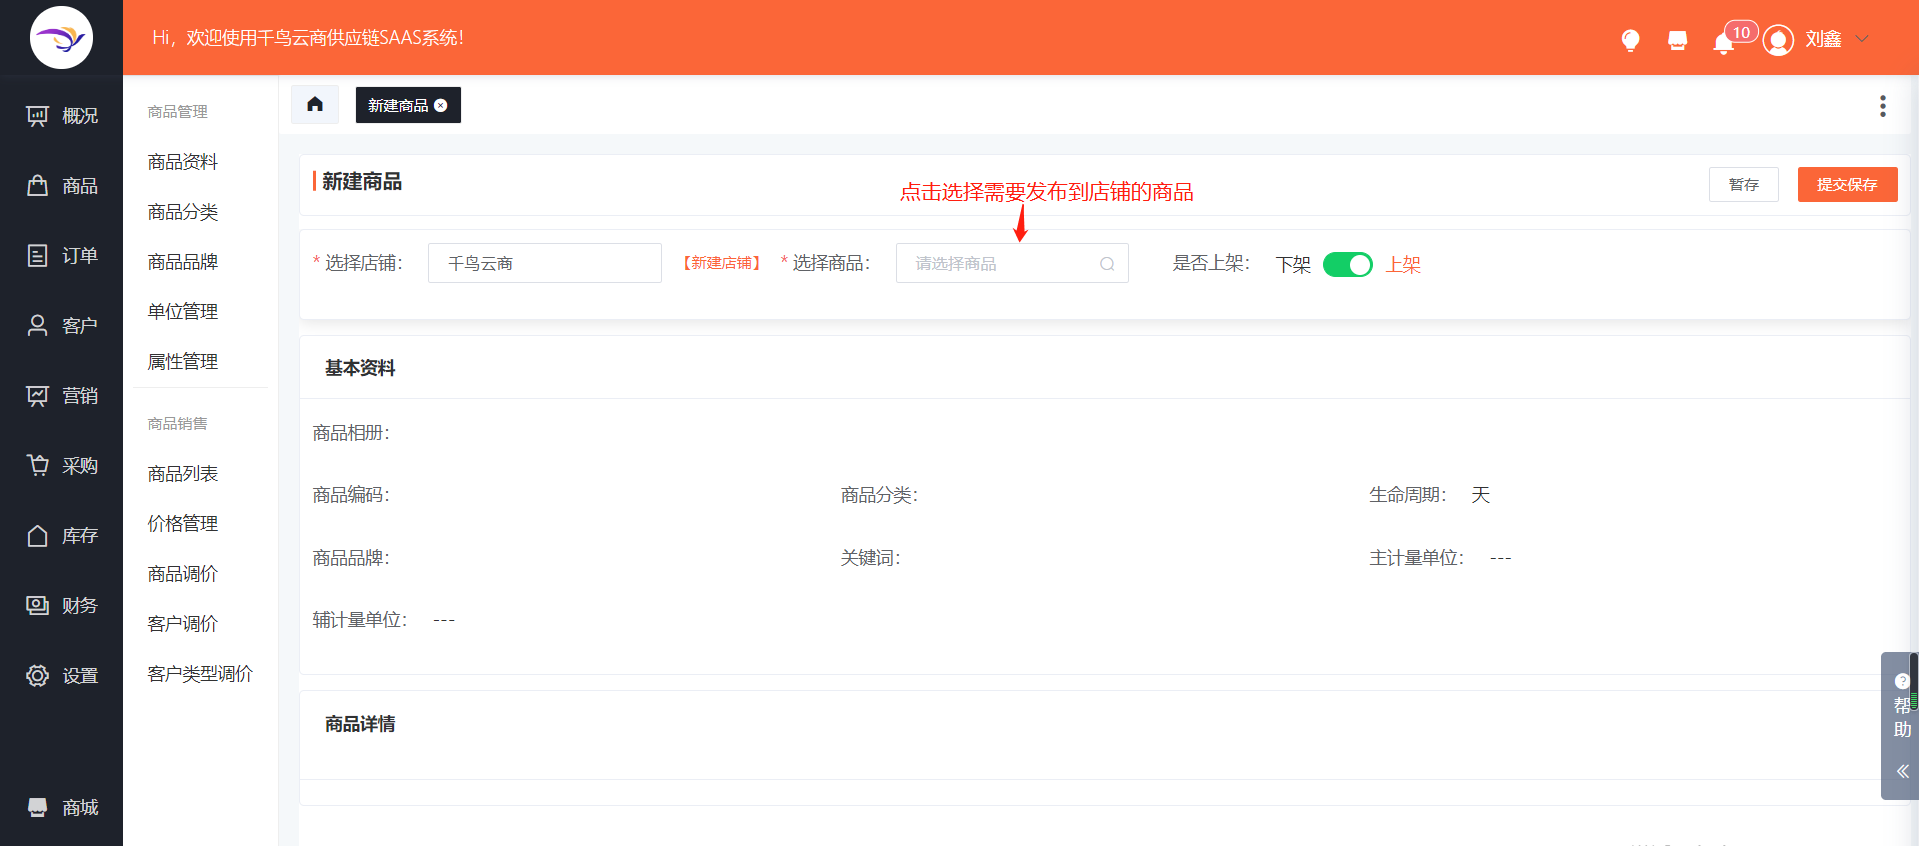The image size is (1919, 846).
Task: Open 商品列表 menu item
Action: [183, 474]
